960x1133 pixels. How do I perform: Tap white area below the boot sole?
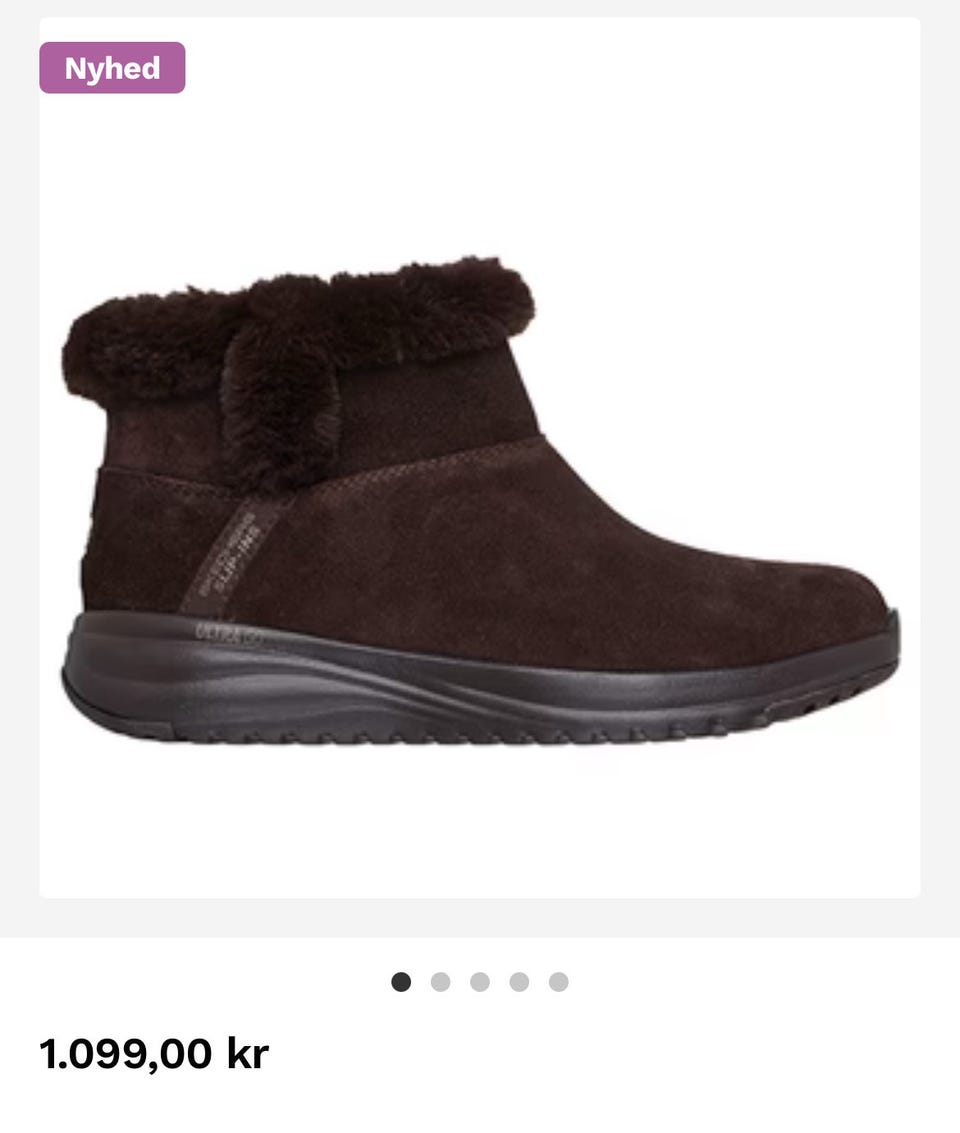tap(480, 824)
